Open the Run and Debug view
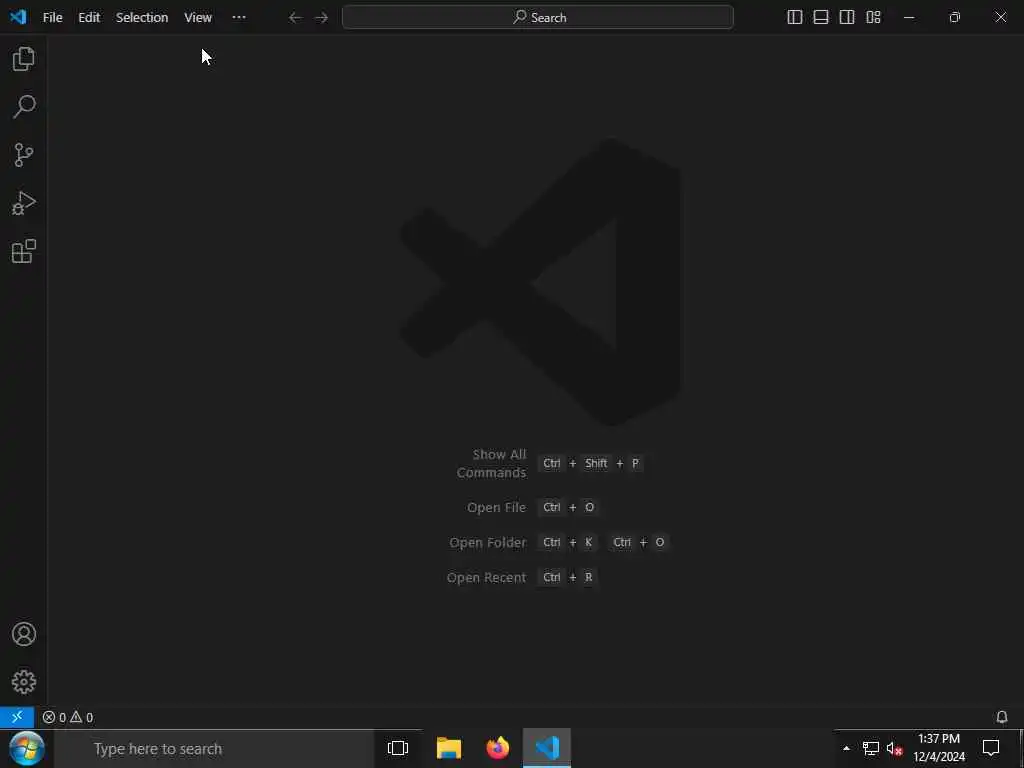This screenshot has width=1024, height=768. click(x=24, y=203)
